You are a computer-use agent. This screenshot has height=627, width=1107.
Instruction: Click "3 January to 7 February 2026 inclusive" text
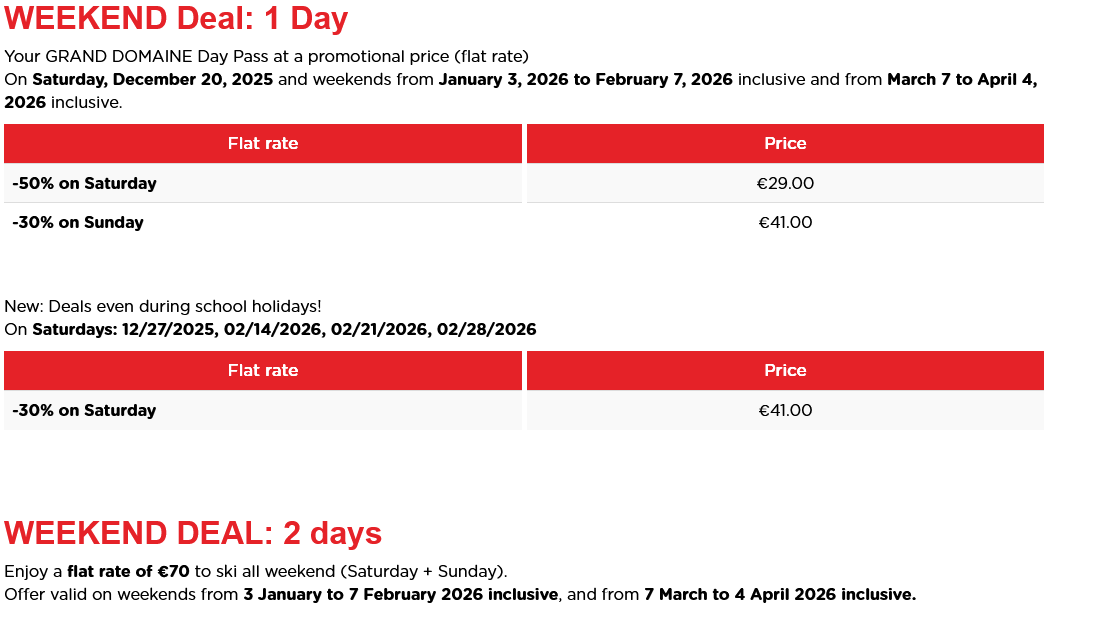[400, 595]
